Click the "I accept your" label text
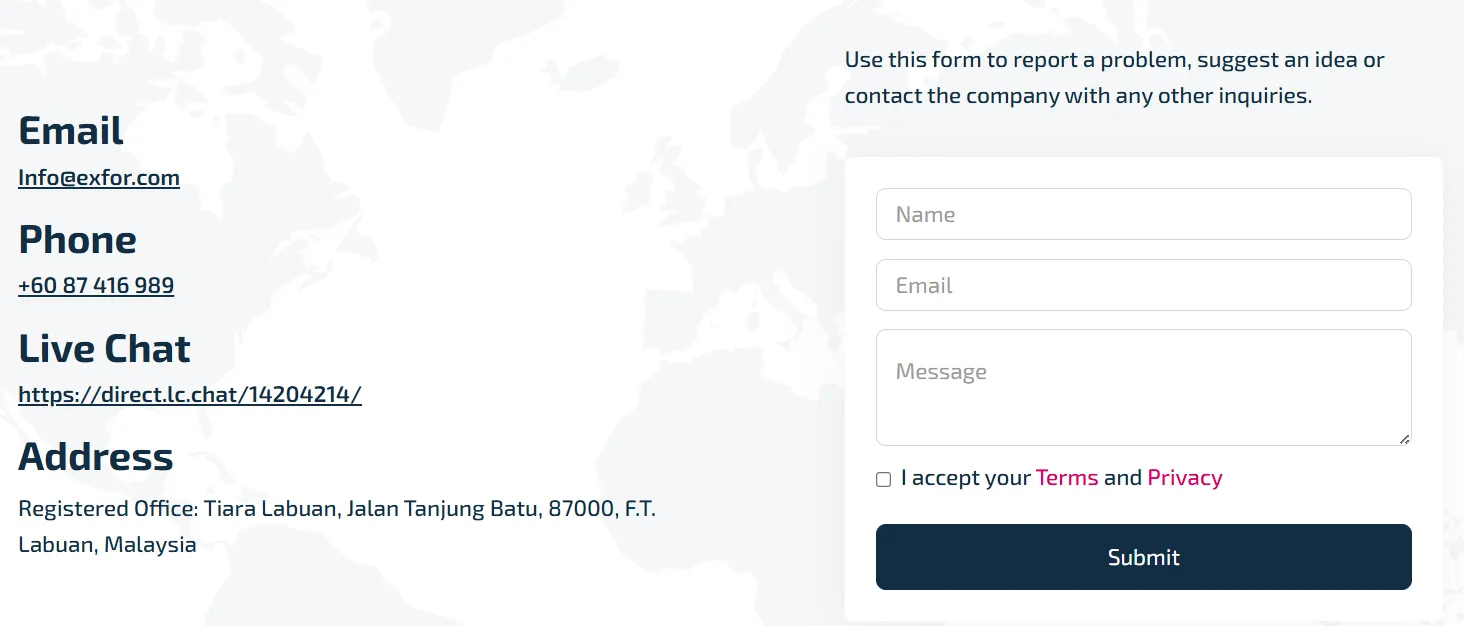Image resolution: width=1464 pixels, height=626 pixels. [x=965, y=478]
